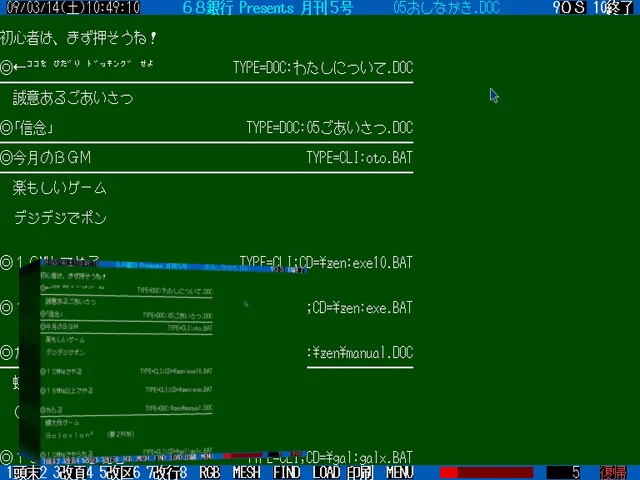Jump to document end with 末2
Viewport: 640px width, 480px height.
click(x=35, y=473)
